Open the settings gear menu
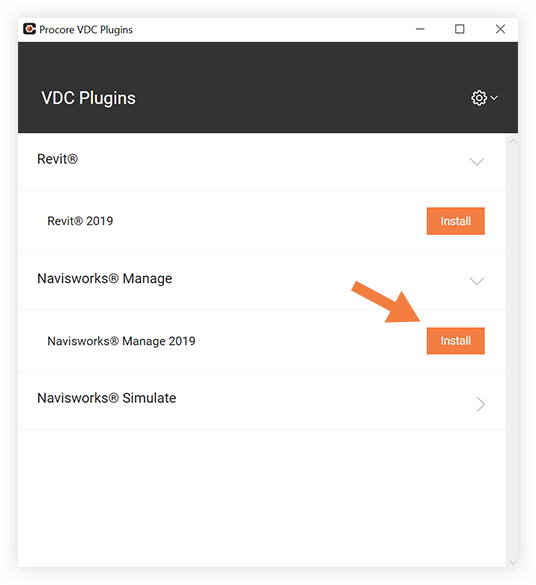The width and height of the screenshot is (536, 585). coord(479,98)
